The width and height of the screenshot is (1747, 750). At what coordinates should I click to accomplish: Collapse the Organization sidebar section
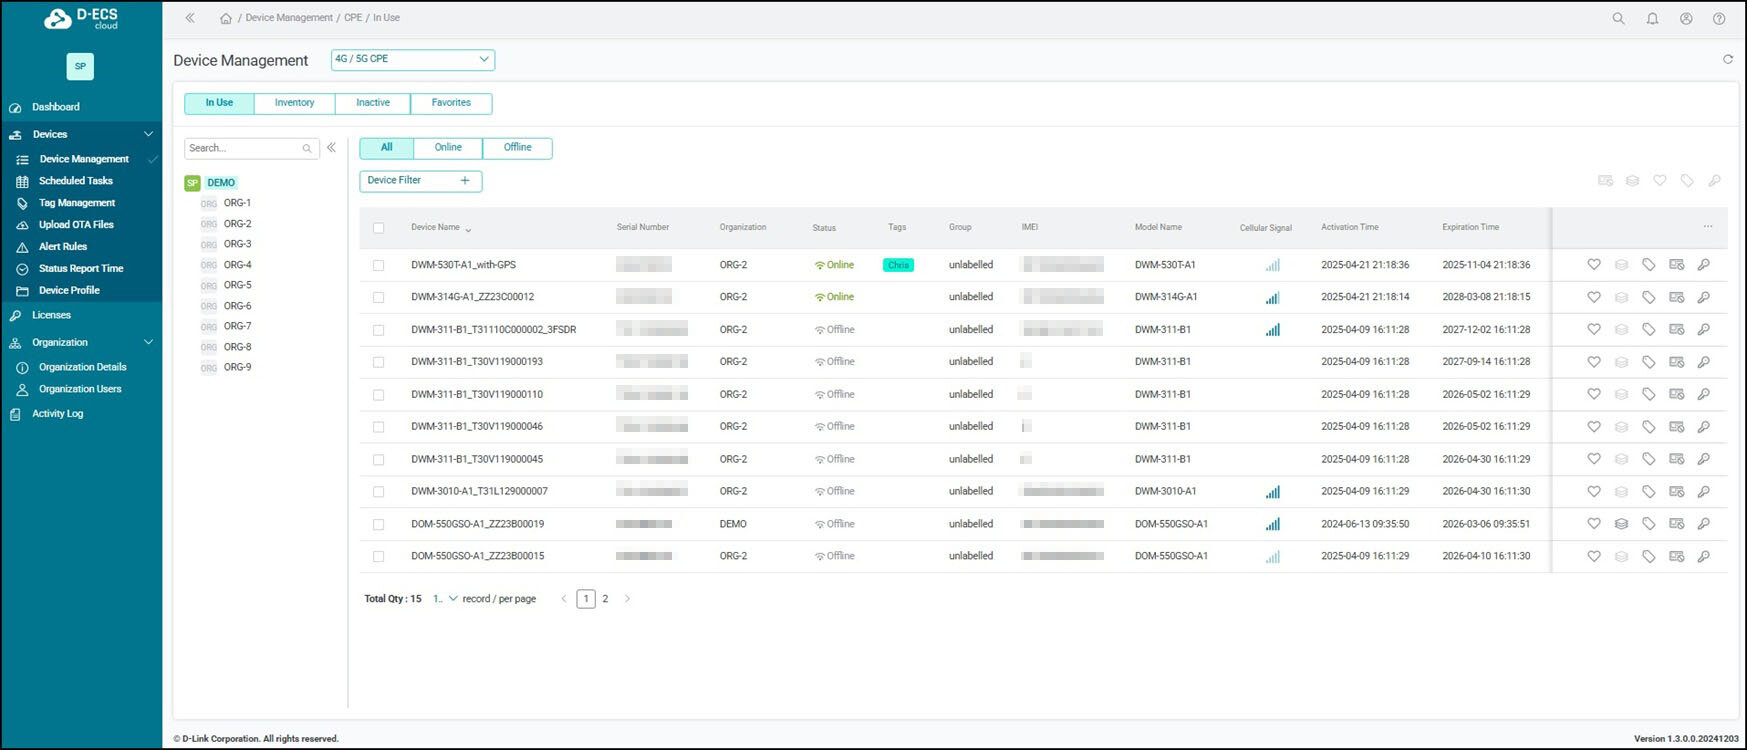tap(148, 342)
